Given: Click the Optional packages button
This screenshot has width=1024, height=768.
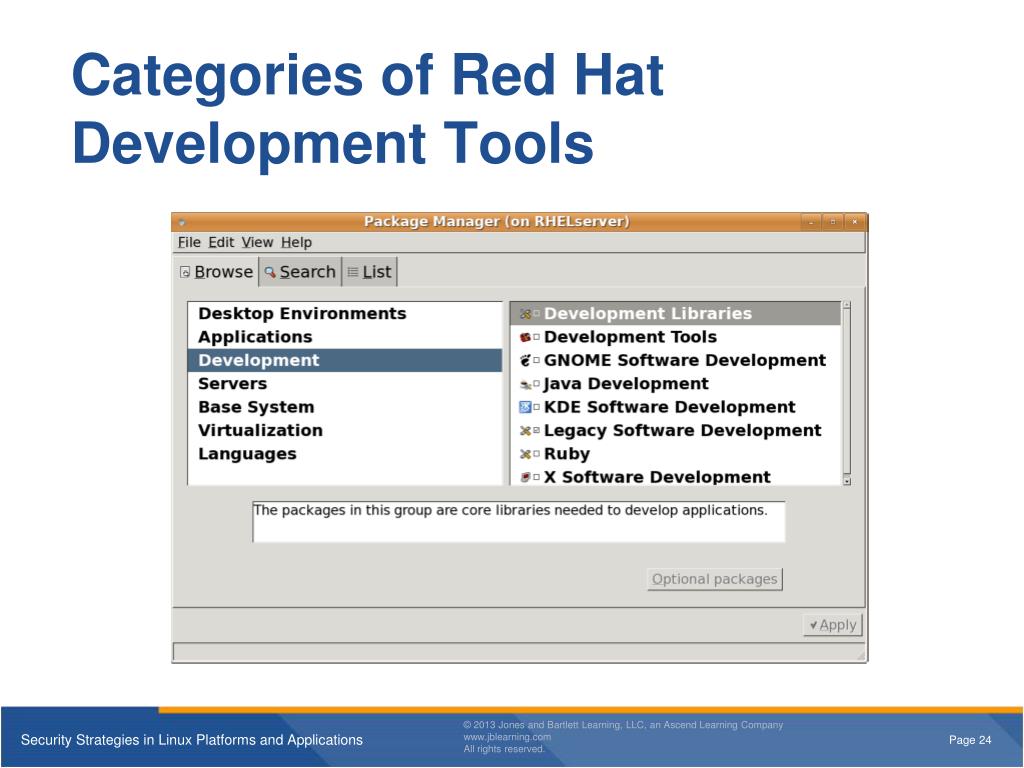Looking at the screenshot, I should [715, 579].
